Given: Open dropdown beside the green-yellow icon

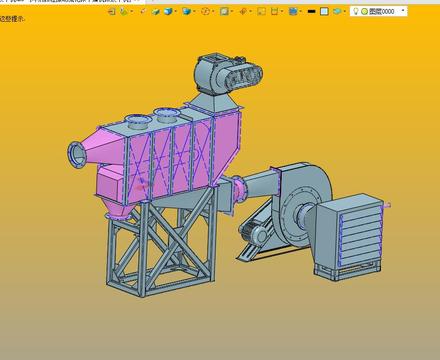Looking at the screenshot, I should (132, 12).
